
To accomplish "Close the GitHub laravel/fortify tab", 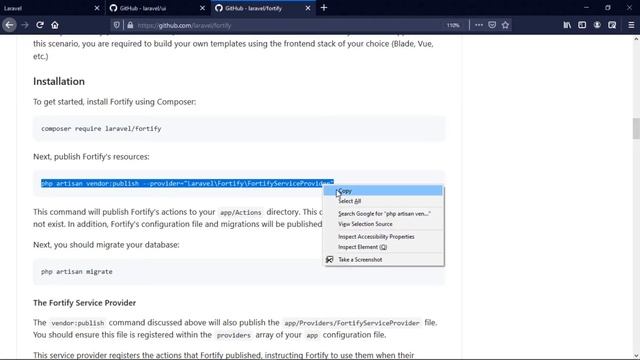I will 308,8.
